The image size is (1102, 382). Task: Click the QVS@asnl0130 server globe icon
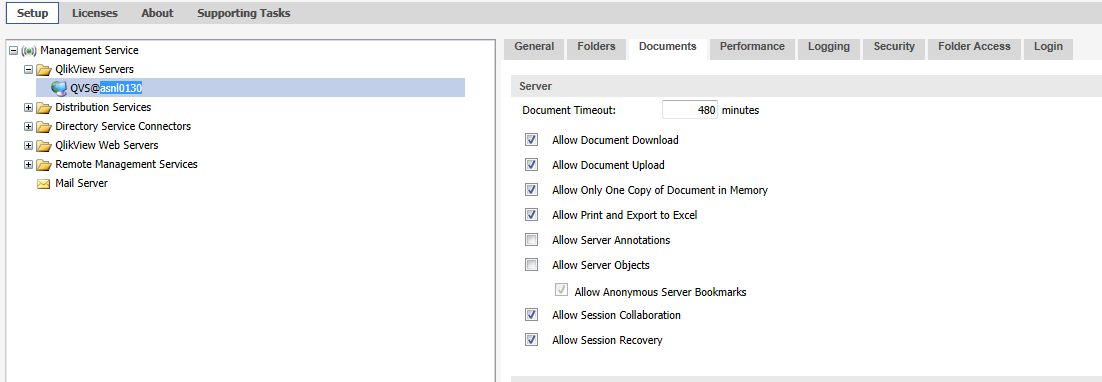59,88
